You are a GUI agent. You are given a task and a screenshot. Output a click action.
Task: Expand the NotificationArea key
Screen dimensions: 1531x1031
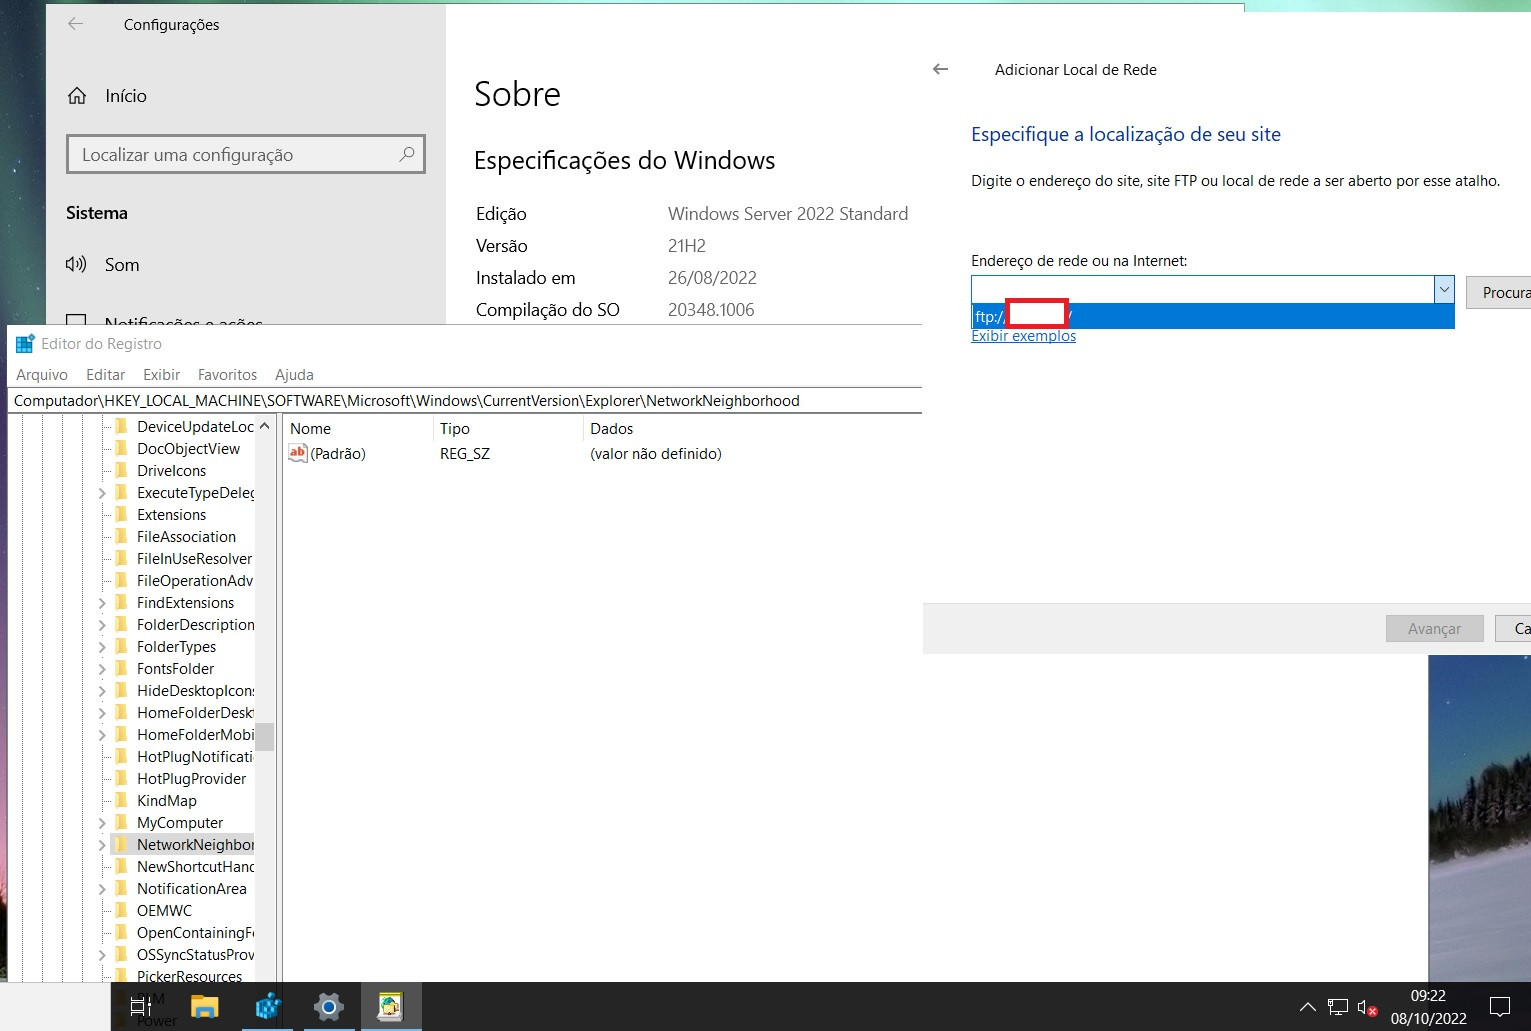coord(102,889)
